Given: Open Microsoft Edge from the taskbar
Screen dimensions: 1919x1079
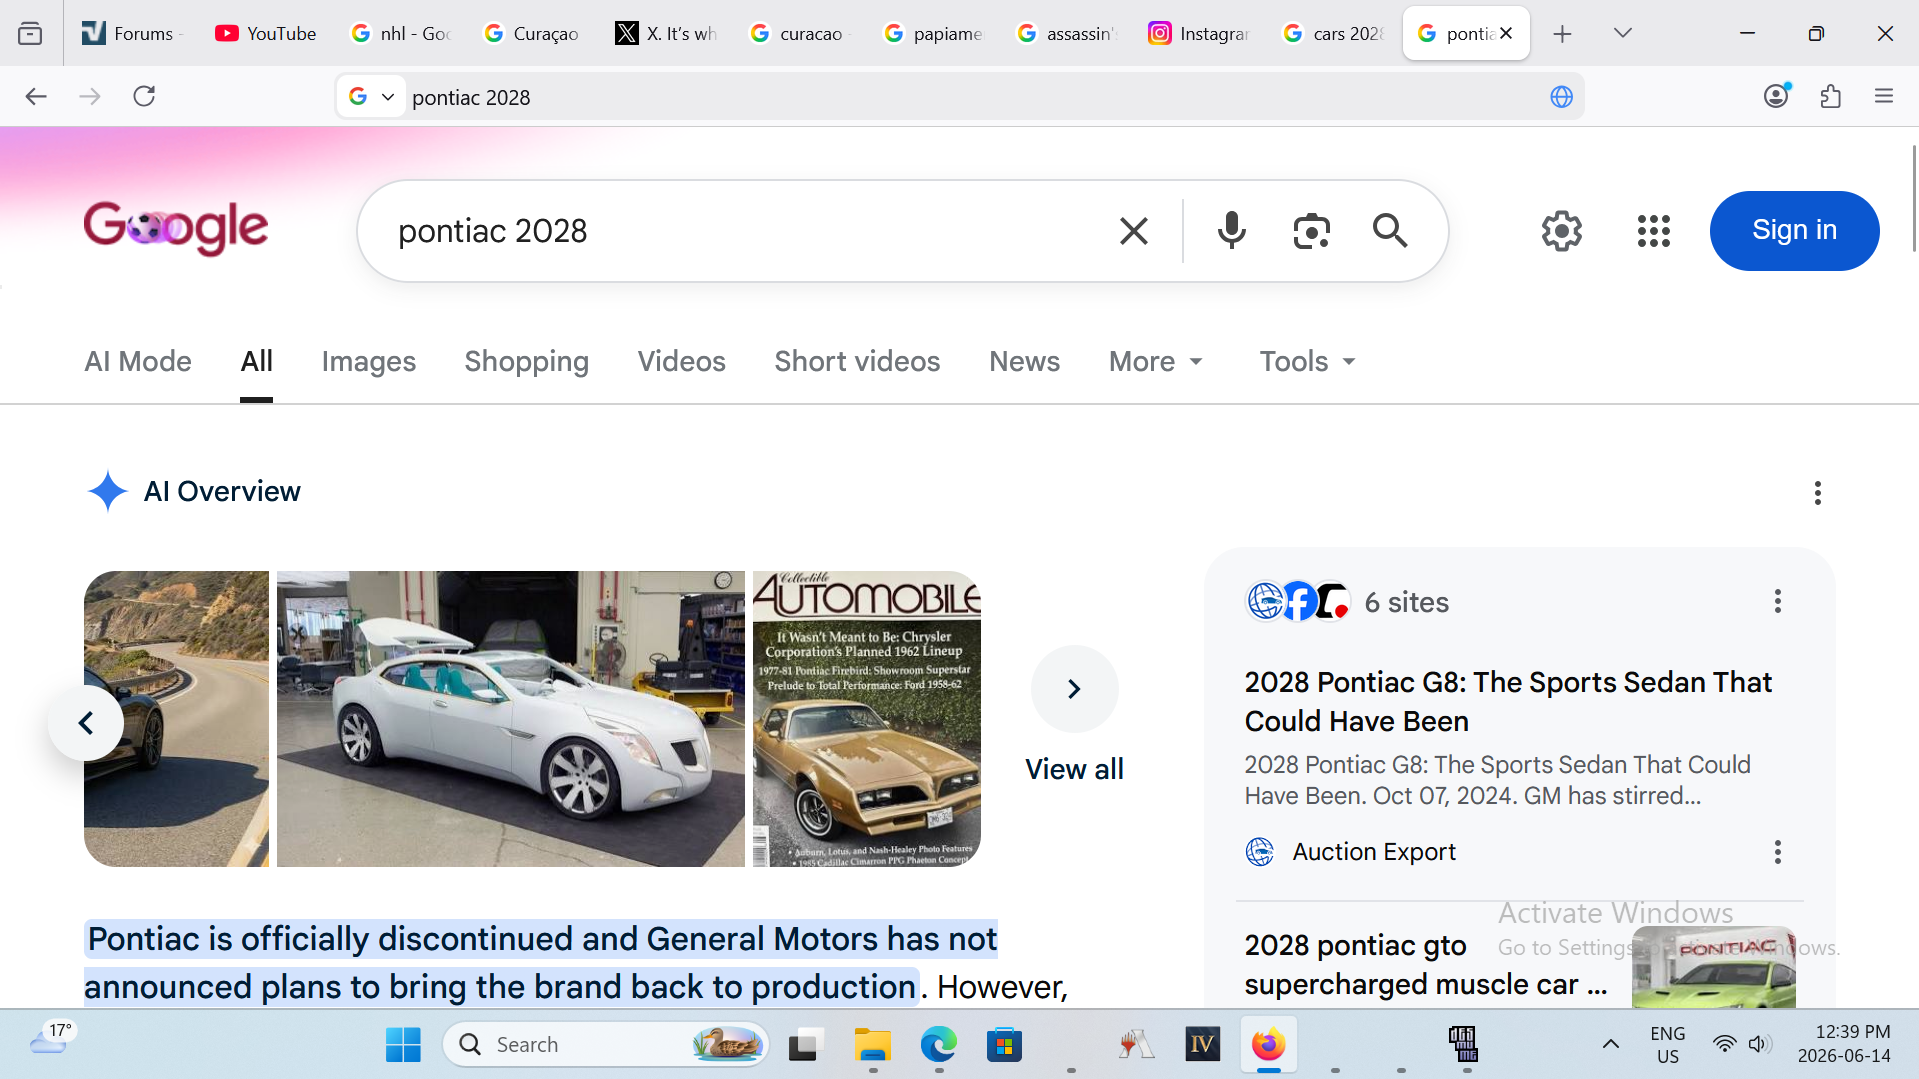Looking at the screenshot, I should pyautogui.click(x=938, y=1045).
